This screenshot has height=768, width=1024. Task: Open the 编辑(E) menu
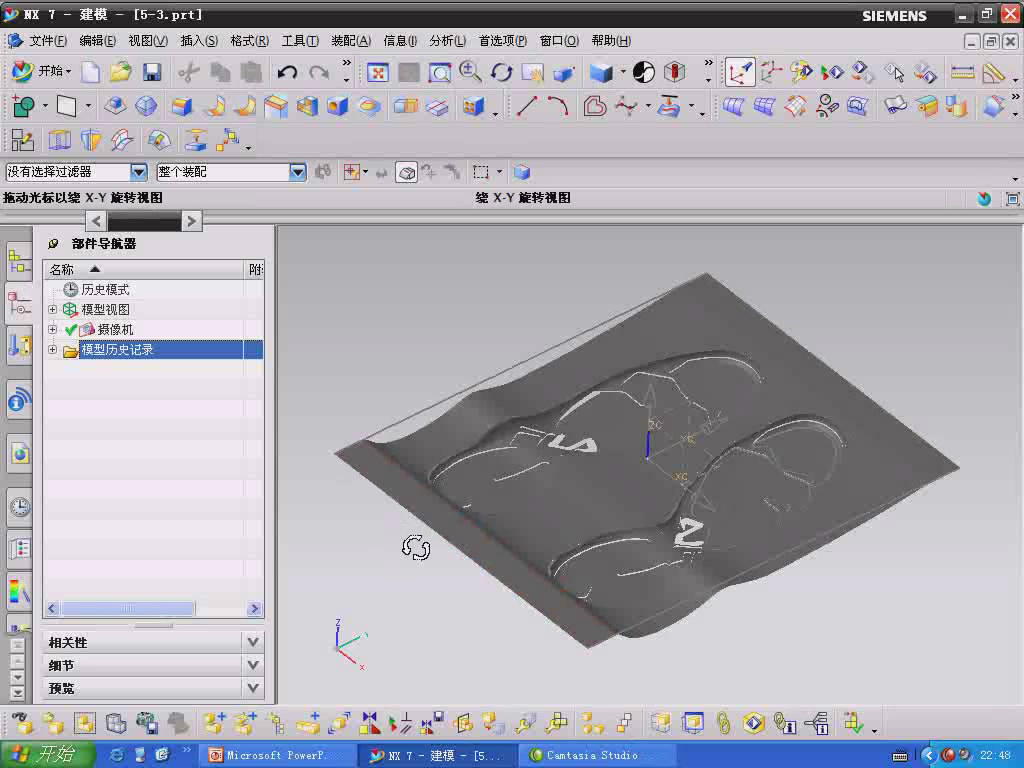(97, 41)
